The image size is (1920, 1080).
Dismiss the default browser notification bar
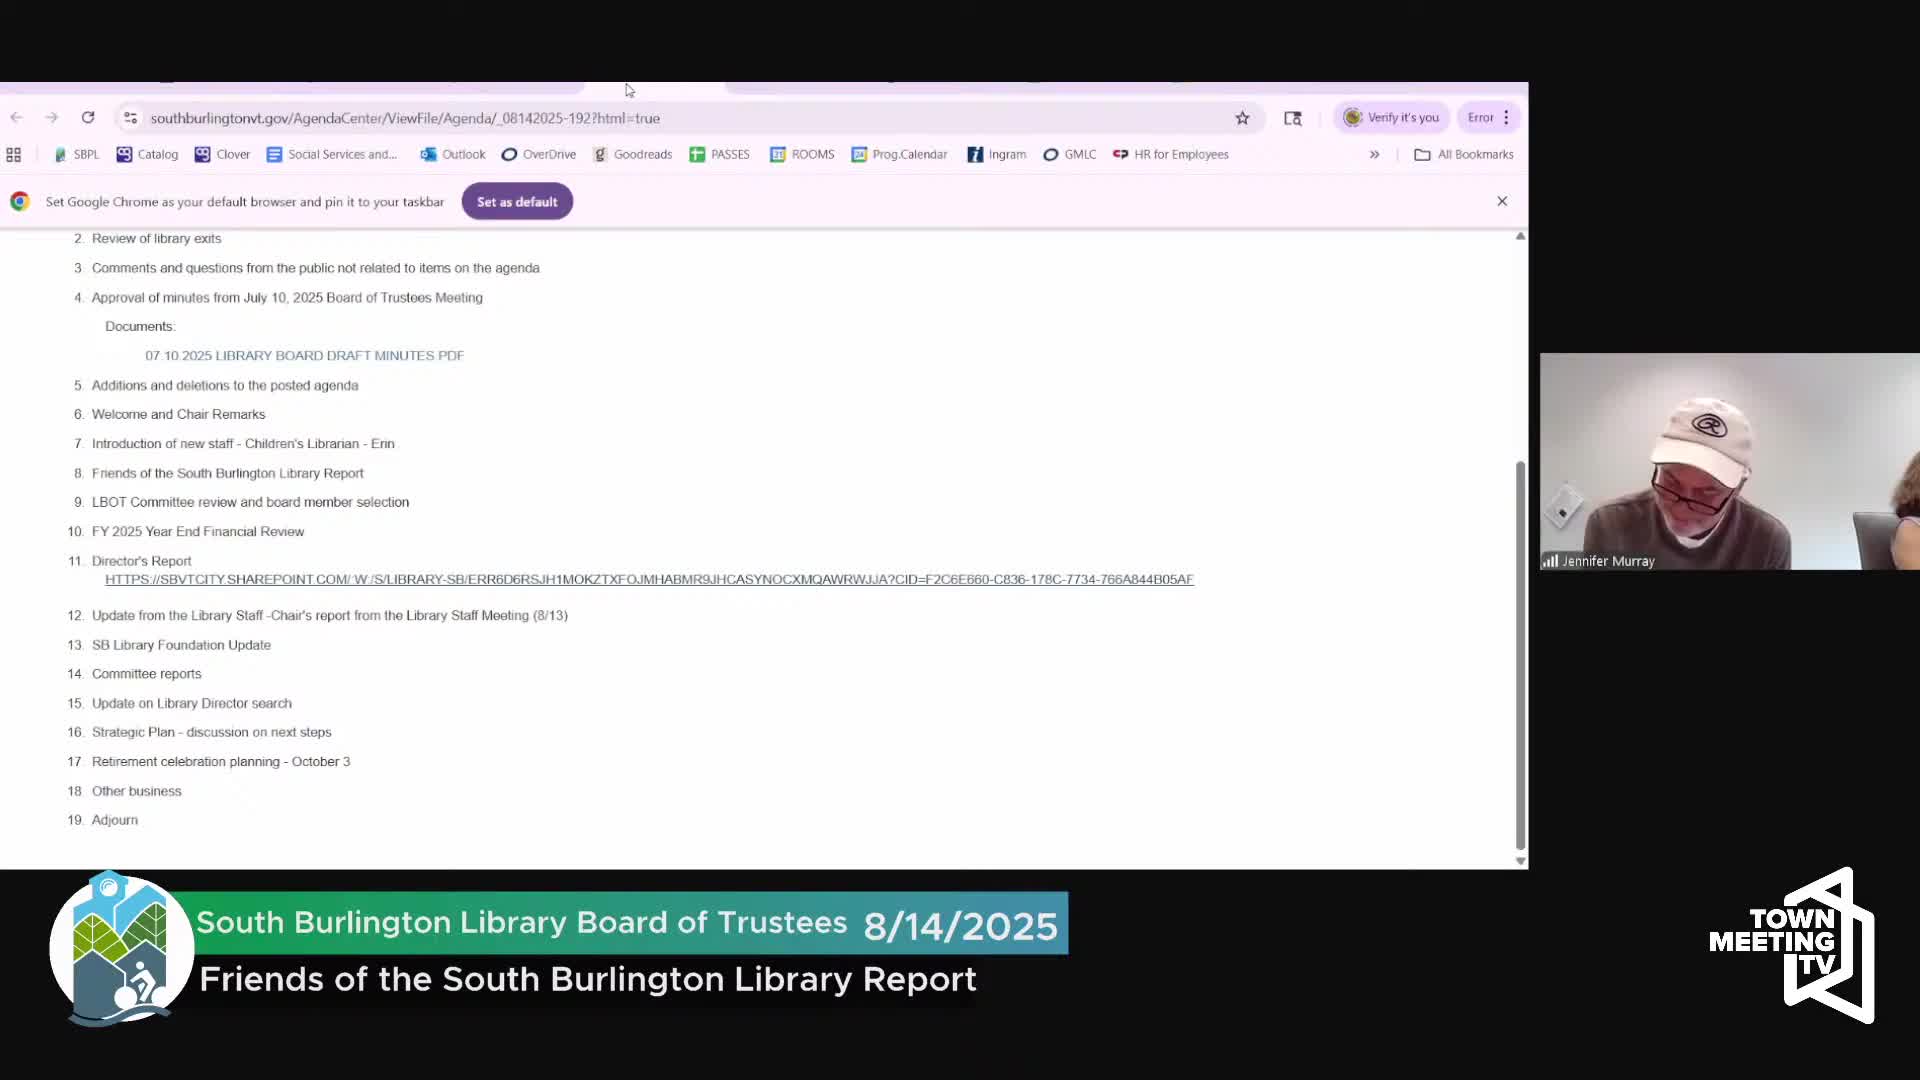click(x=1502, y=201)
